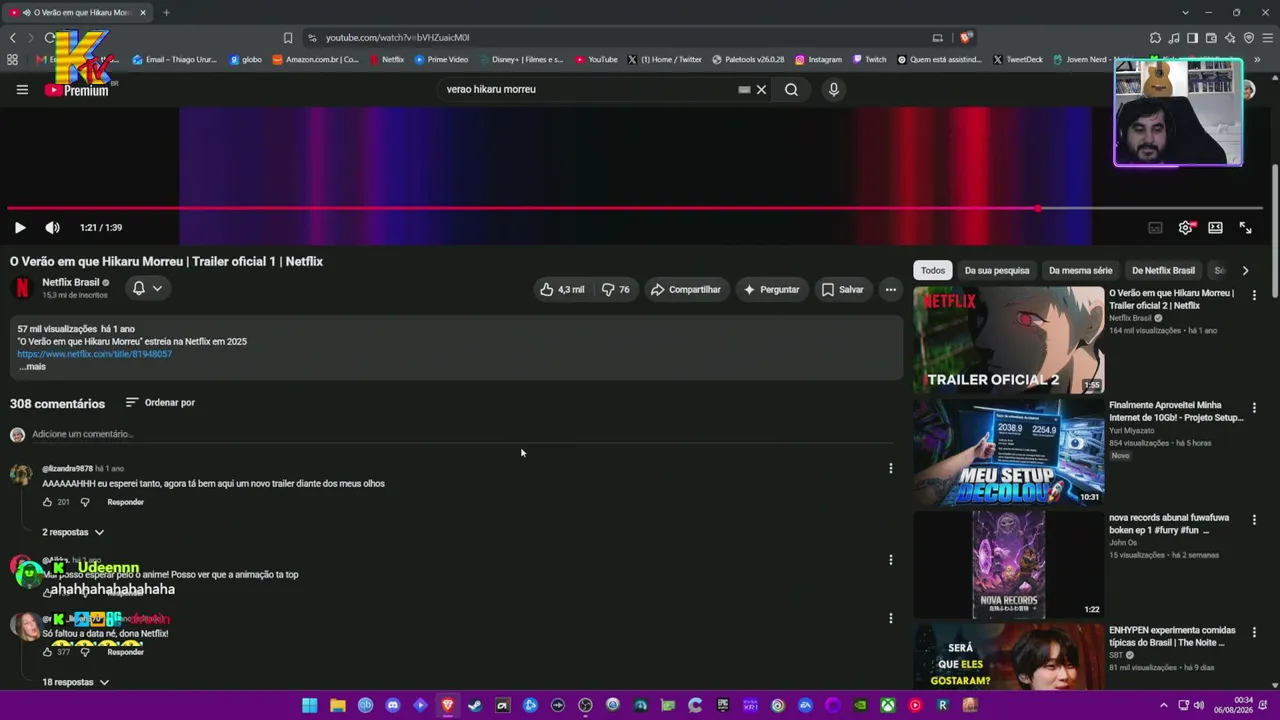Click the search magnifier button
The height and width of the screenshot is (720, 1280).
[791, 89]
